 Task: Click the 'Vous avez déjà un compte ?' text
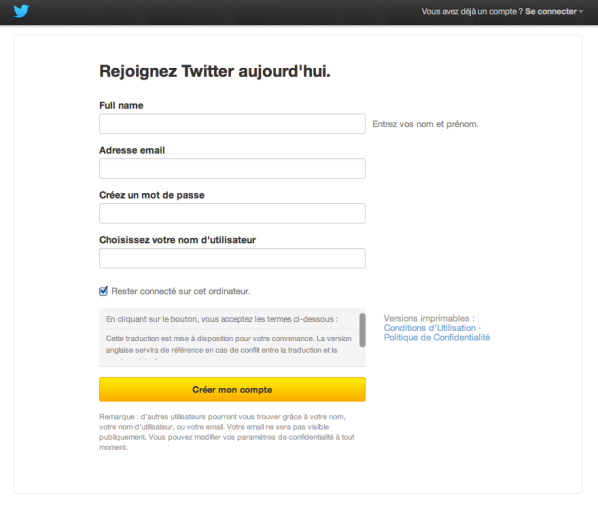tap(472, 11)
